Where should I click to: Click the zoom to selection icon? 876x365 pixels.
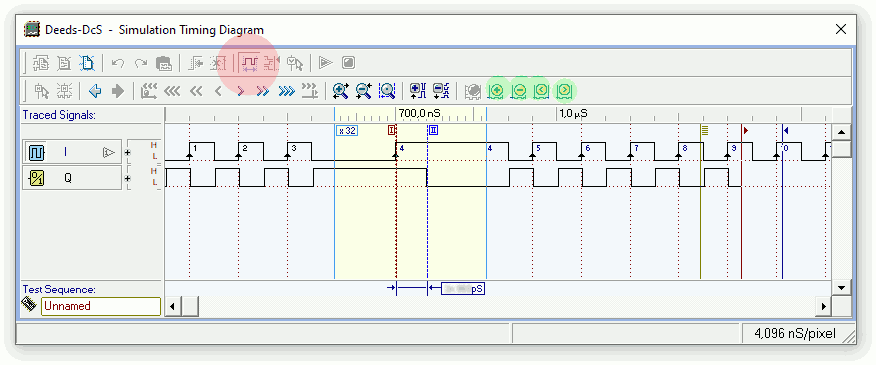pyautogui.click(x=387, y=91)
